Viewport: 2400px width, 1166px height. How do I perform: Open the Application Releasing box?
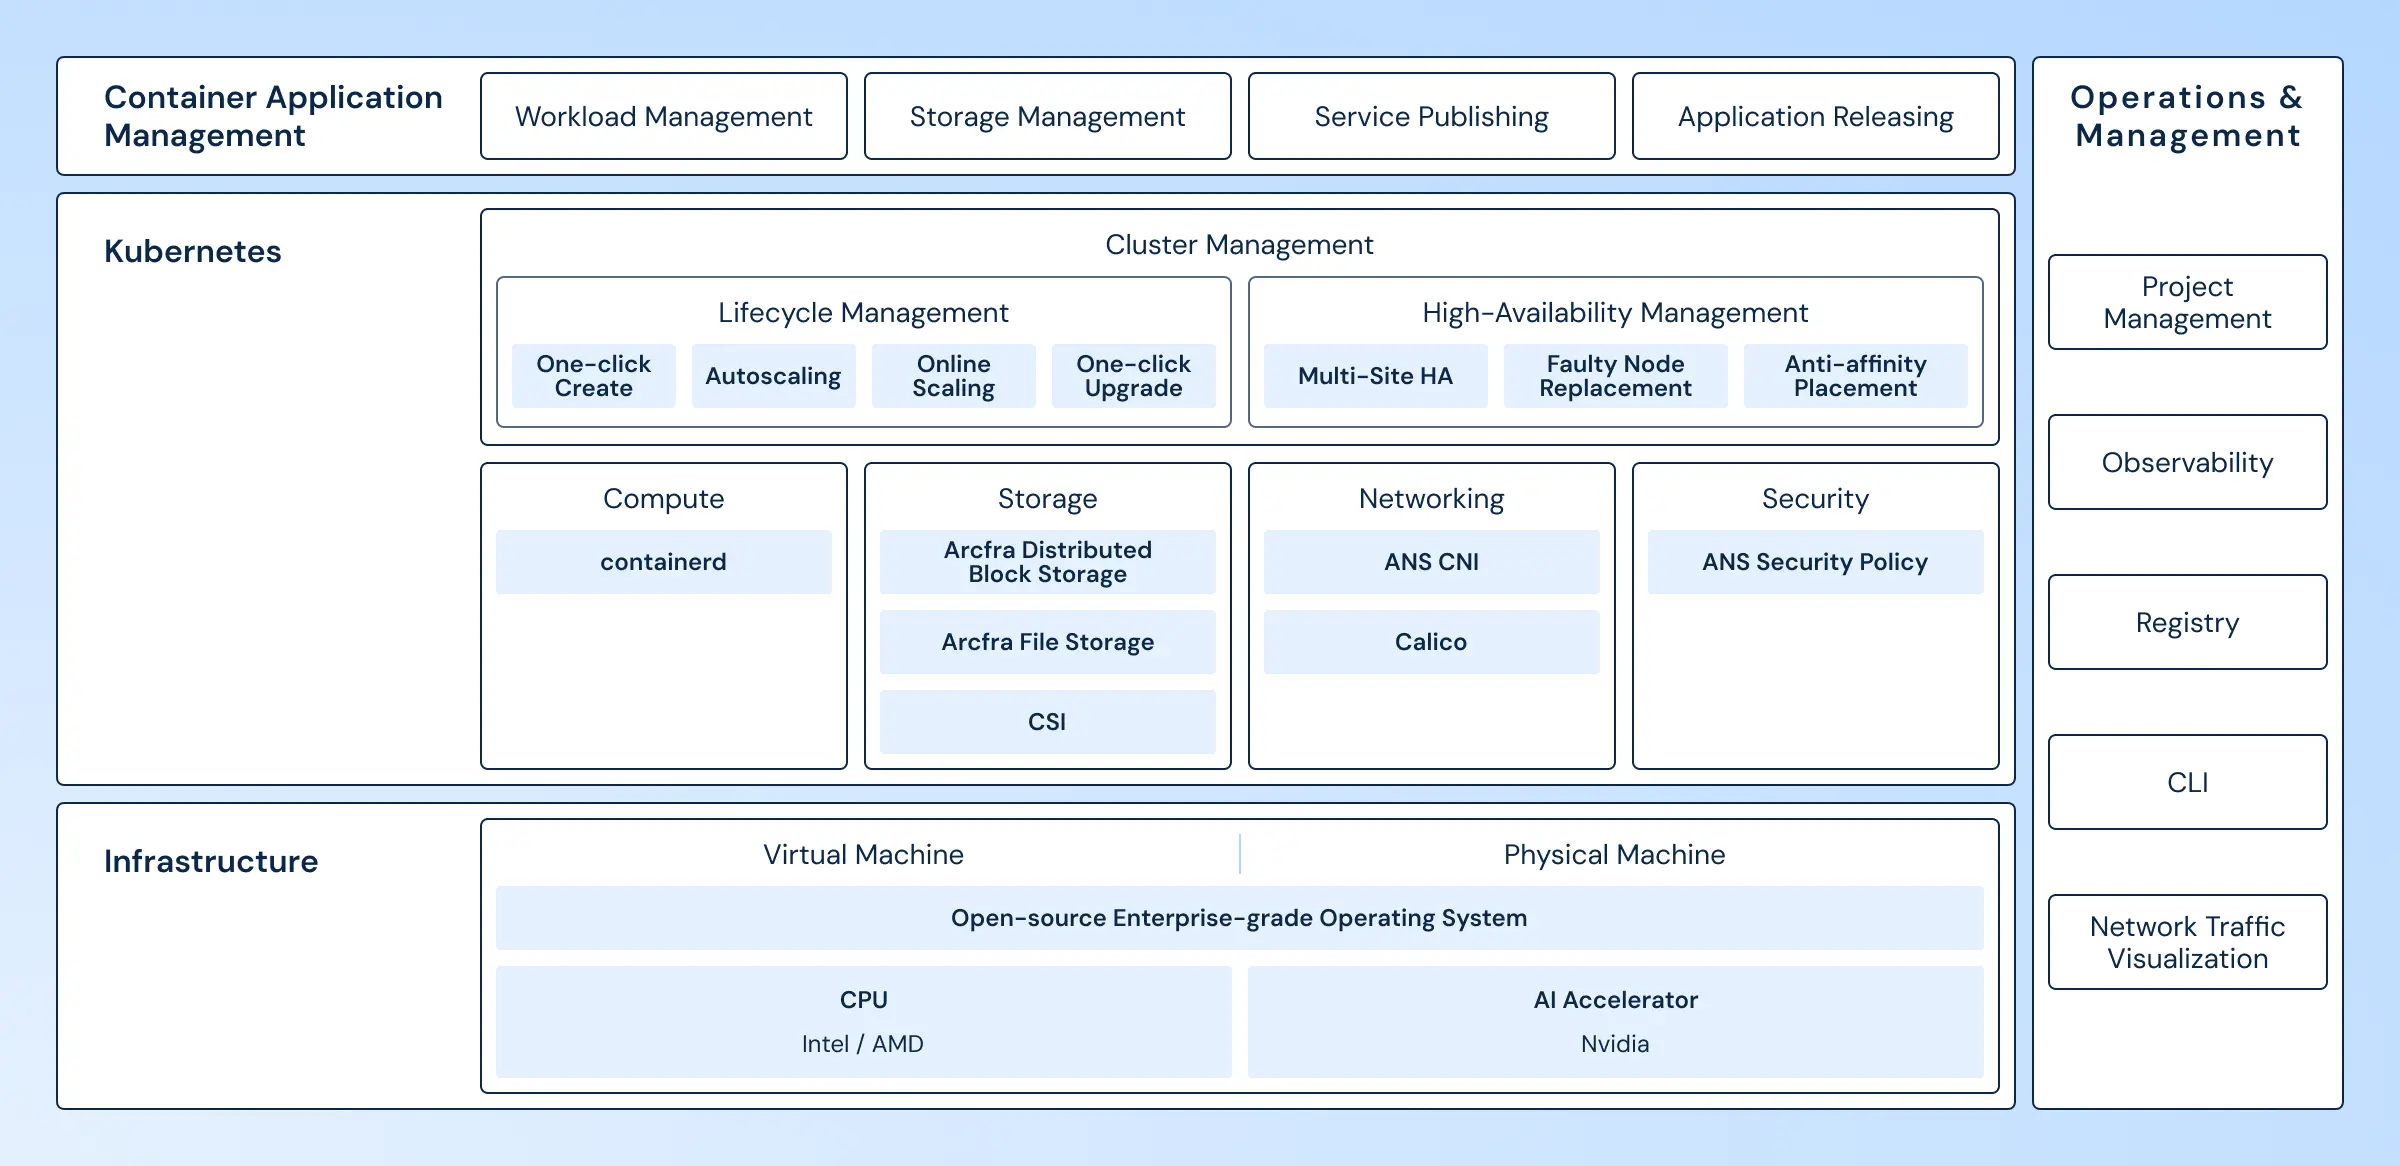[x=1815, y=116]
